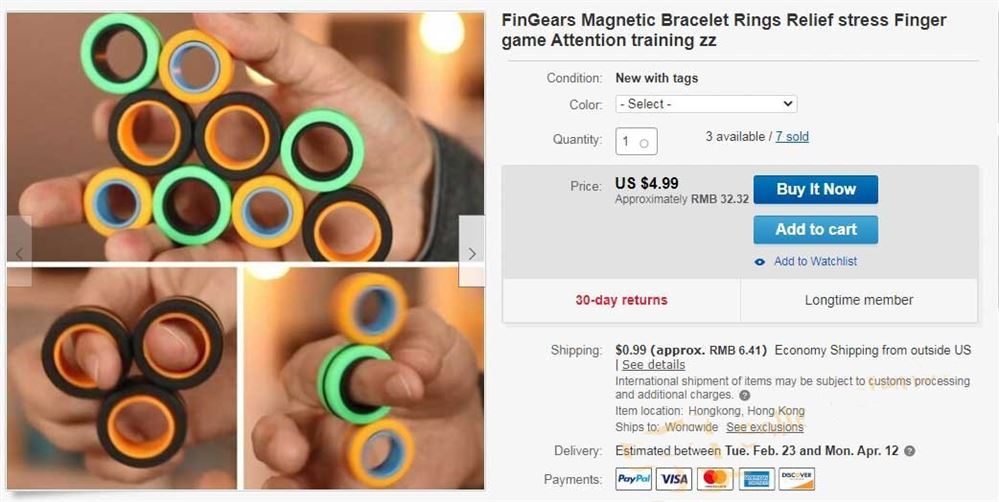Image resolution: width=999 pixels, height=502 pixels.
Task: Click the help icon after additional charges
Action: click(x=745, y=396)
